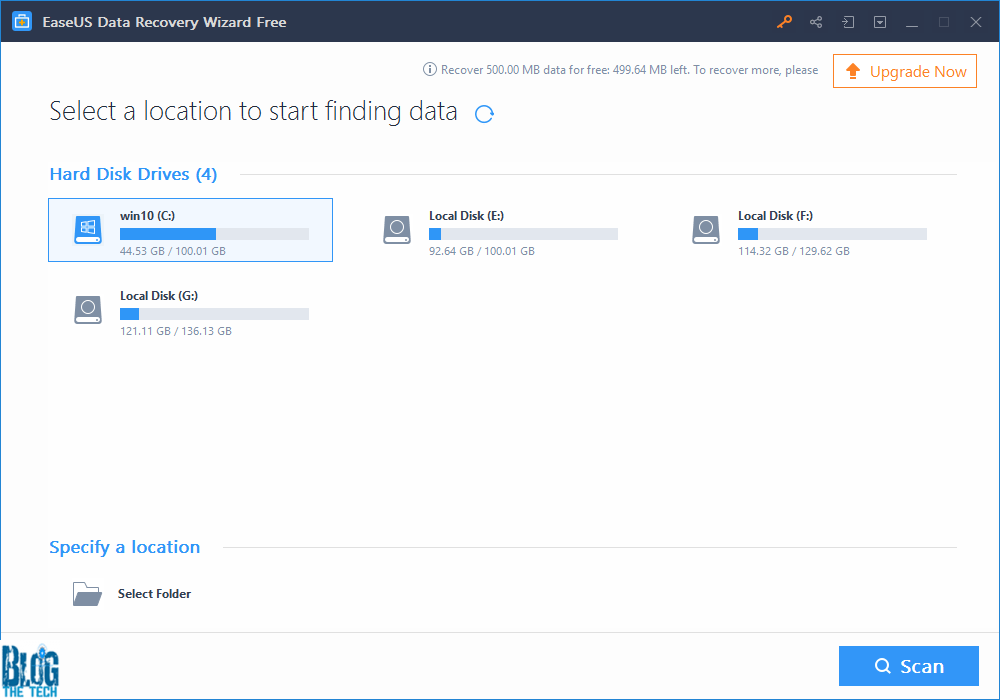Select the win10 (C:) drive
1000x700 pixels.
190,230
